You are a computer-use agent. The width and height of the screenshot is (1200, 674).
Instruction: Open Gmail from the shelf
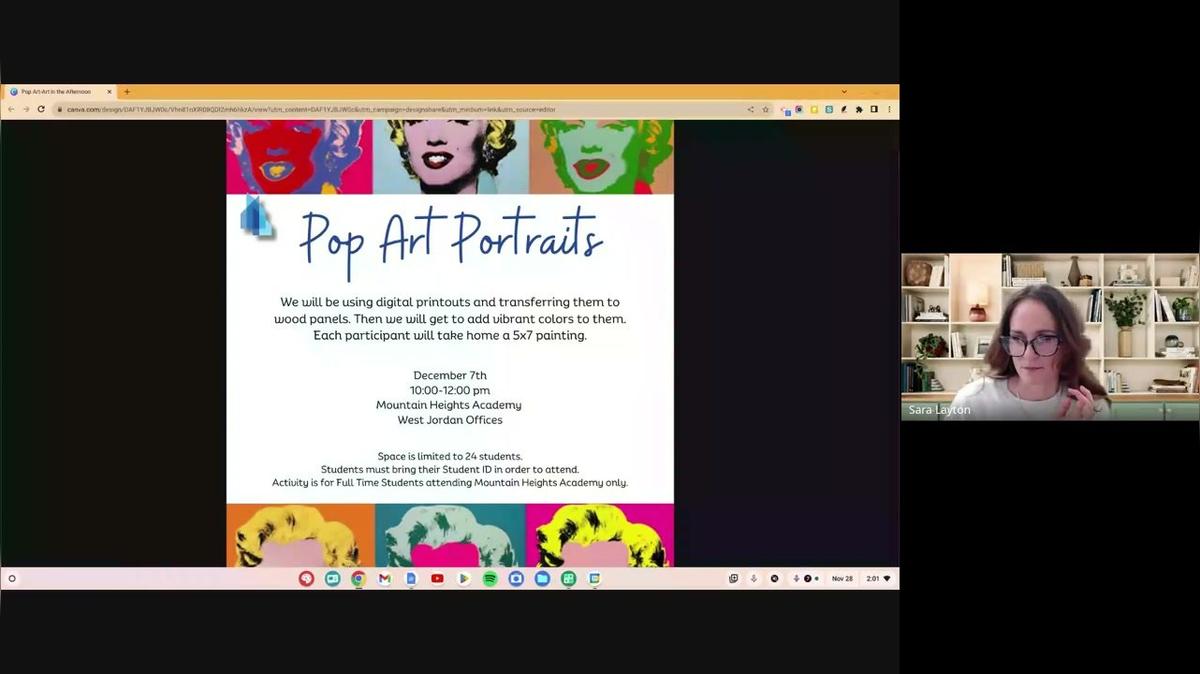(384, 578)
